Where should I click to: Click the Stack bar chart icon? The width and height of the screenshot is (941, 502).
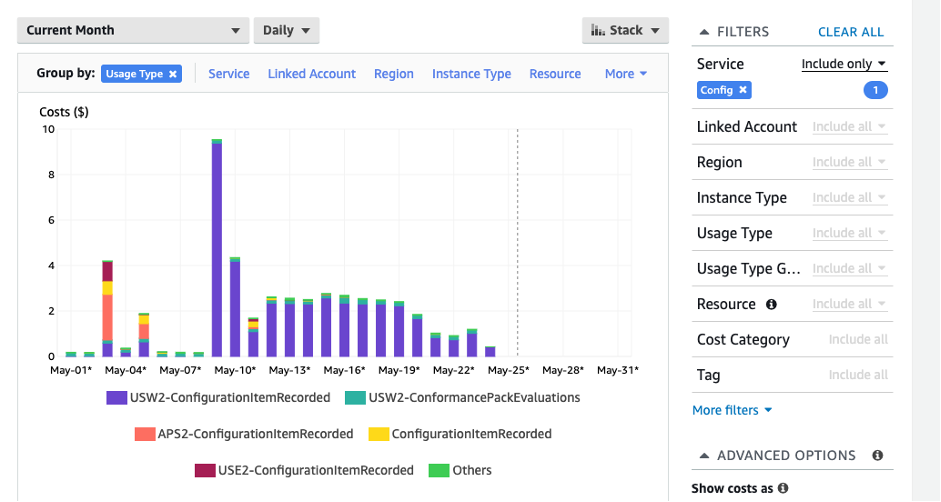coord(598,30)
